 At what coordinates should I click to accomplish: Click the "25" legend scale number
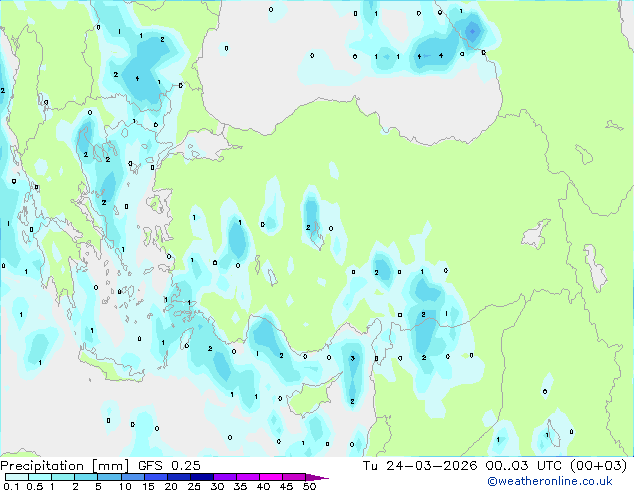point(194,486)
